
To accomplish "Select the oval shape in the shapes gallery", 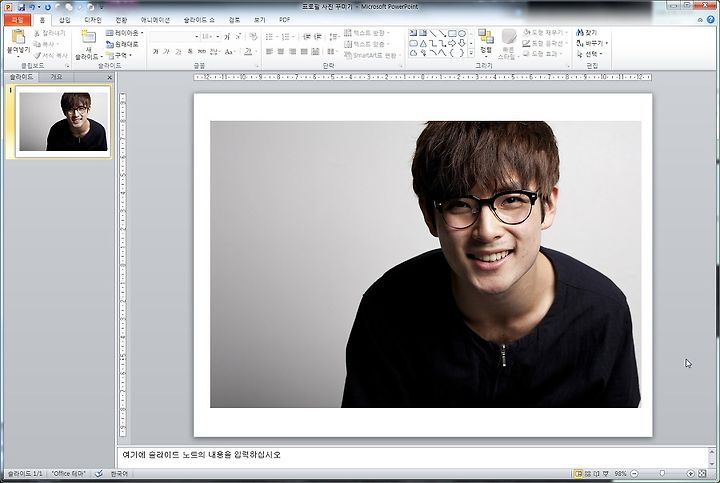I will (x=462, y=34).
